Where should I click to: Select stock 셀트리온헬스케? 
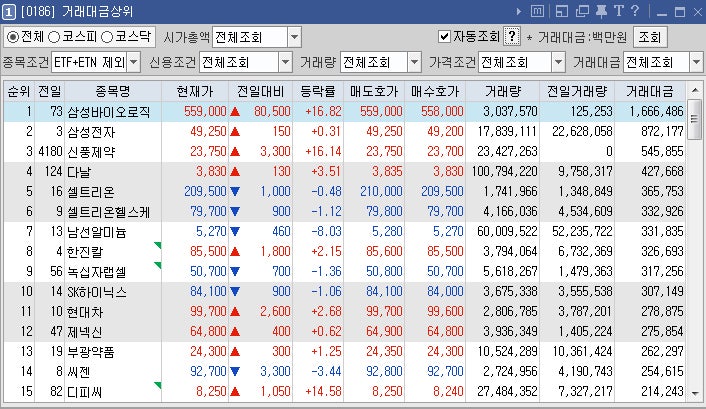(x=109, y=212)
